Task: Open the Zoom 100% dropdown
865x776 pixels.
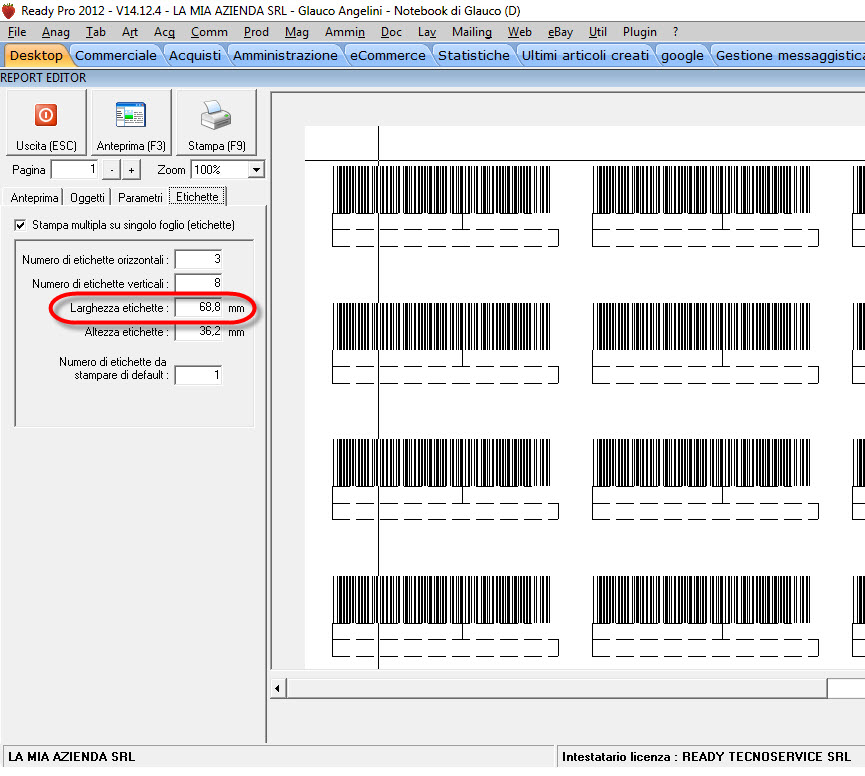Action: click(256, 170)
